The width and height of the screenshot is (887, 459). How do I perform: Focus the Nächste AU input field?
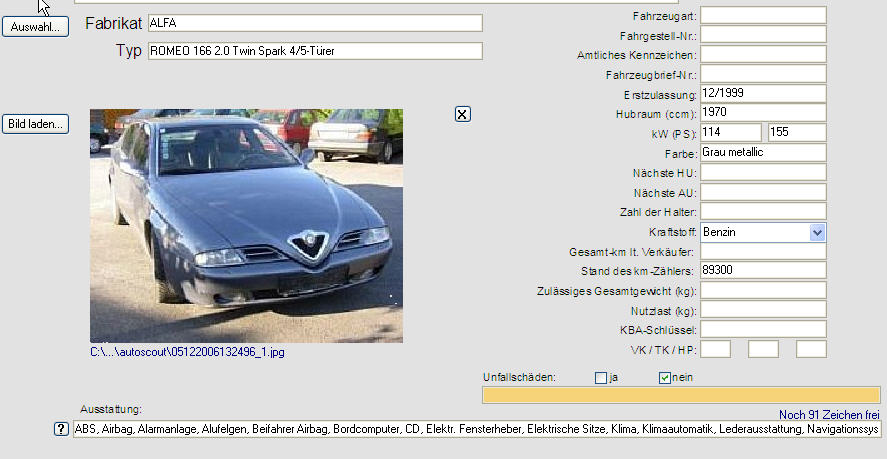click(x=763, y=192)
